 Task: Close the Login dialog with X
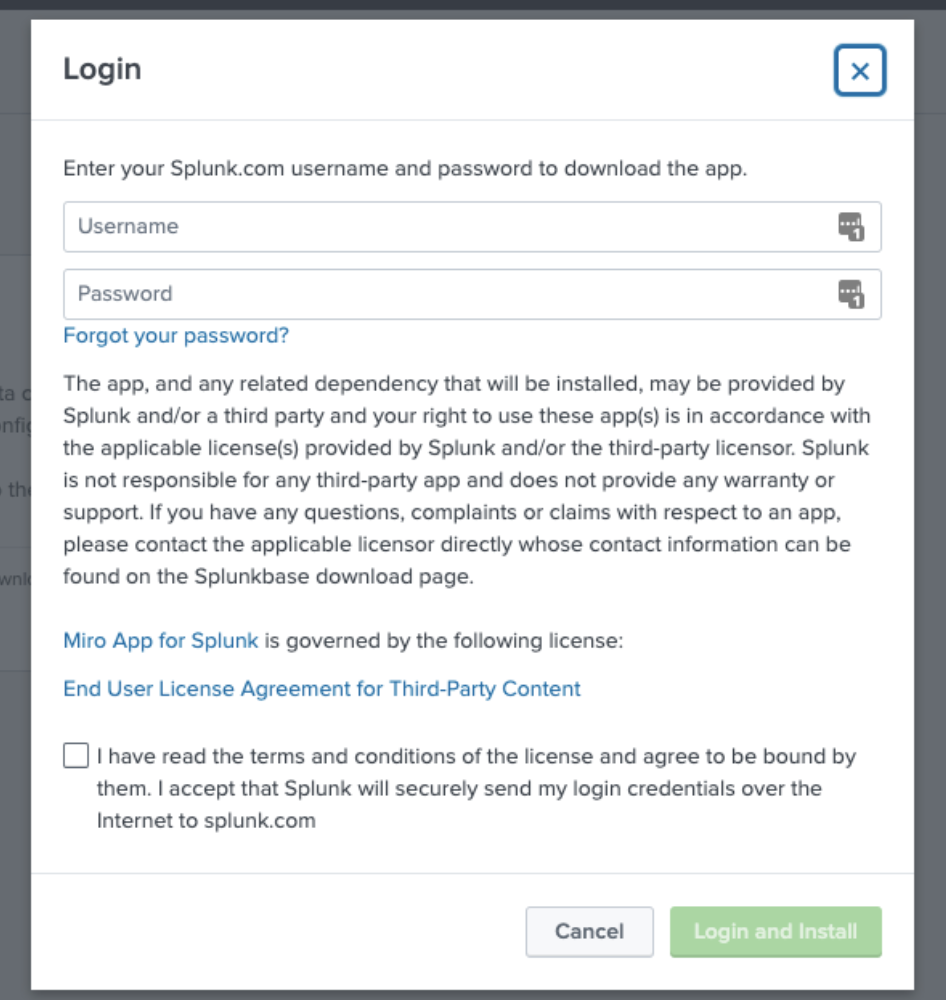tap(860, 71)
